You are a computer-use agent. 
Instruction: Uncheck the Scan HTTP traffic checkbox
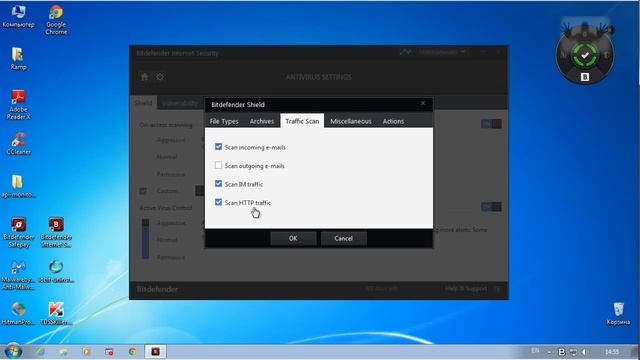[218, 202]
